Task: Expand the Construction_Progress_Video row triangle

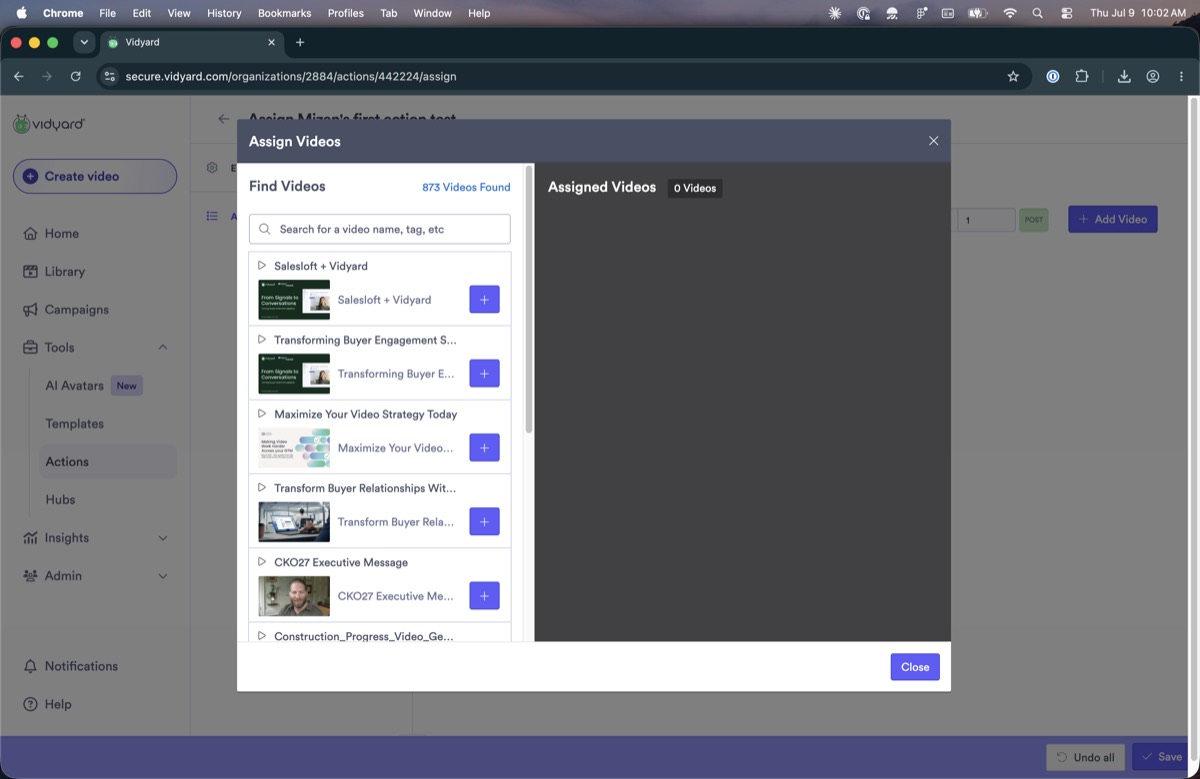Action: pos(262,635)
